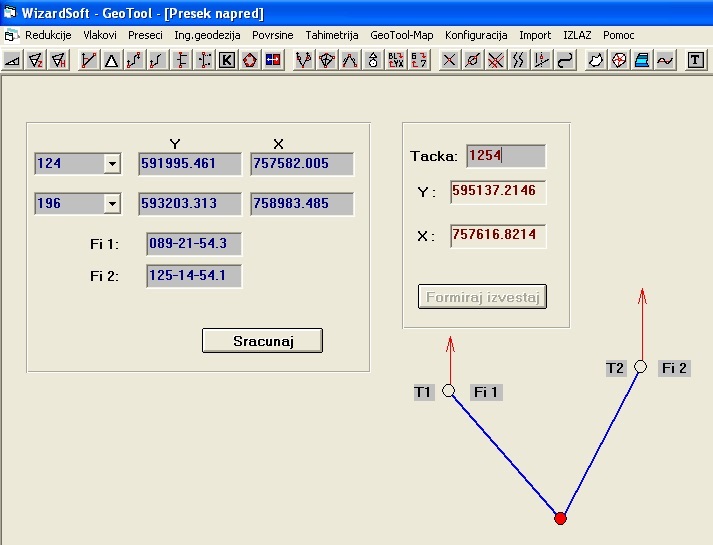Click the blue stacked layers toolbar icon
This screenshot has width=713, height=545.
click(643, 60)
